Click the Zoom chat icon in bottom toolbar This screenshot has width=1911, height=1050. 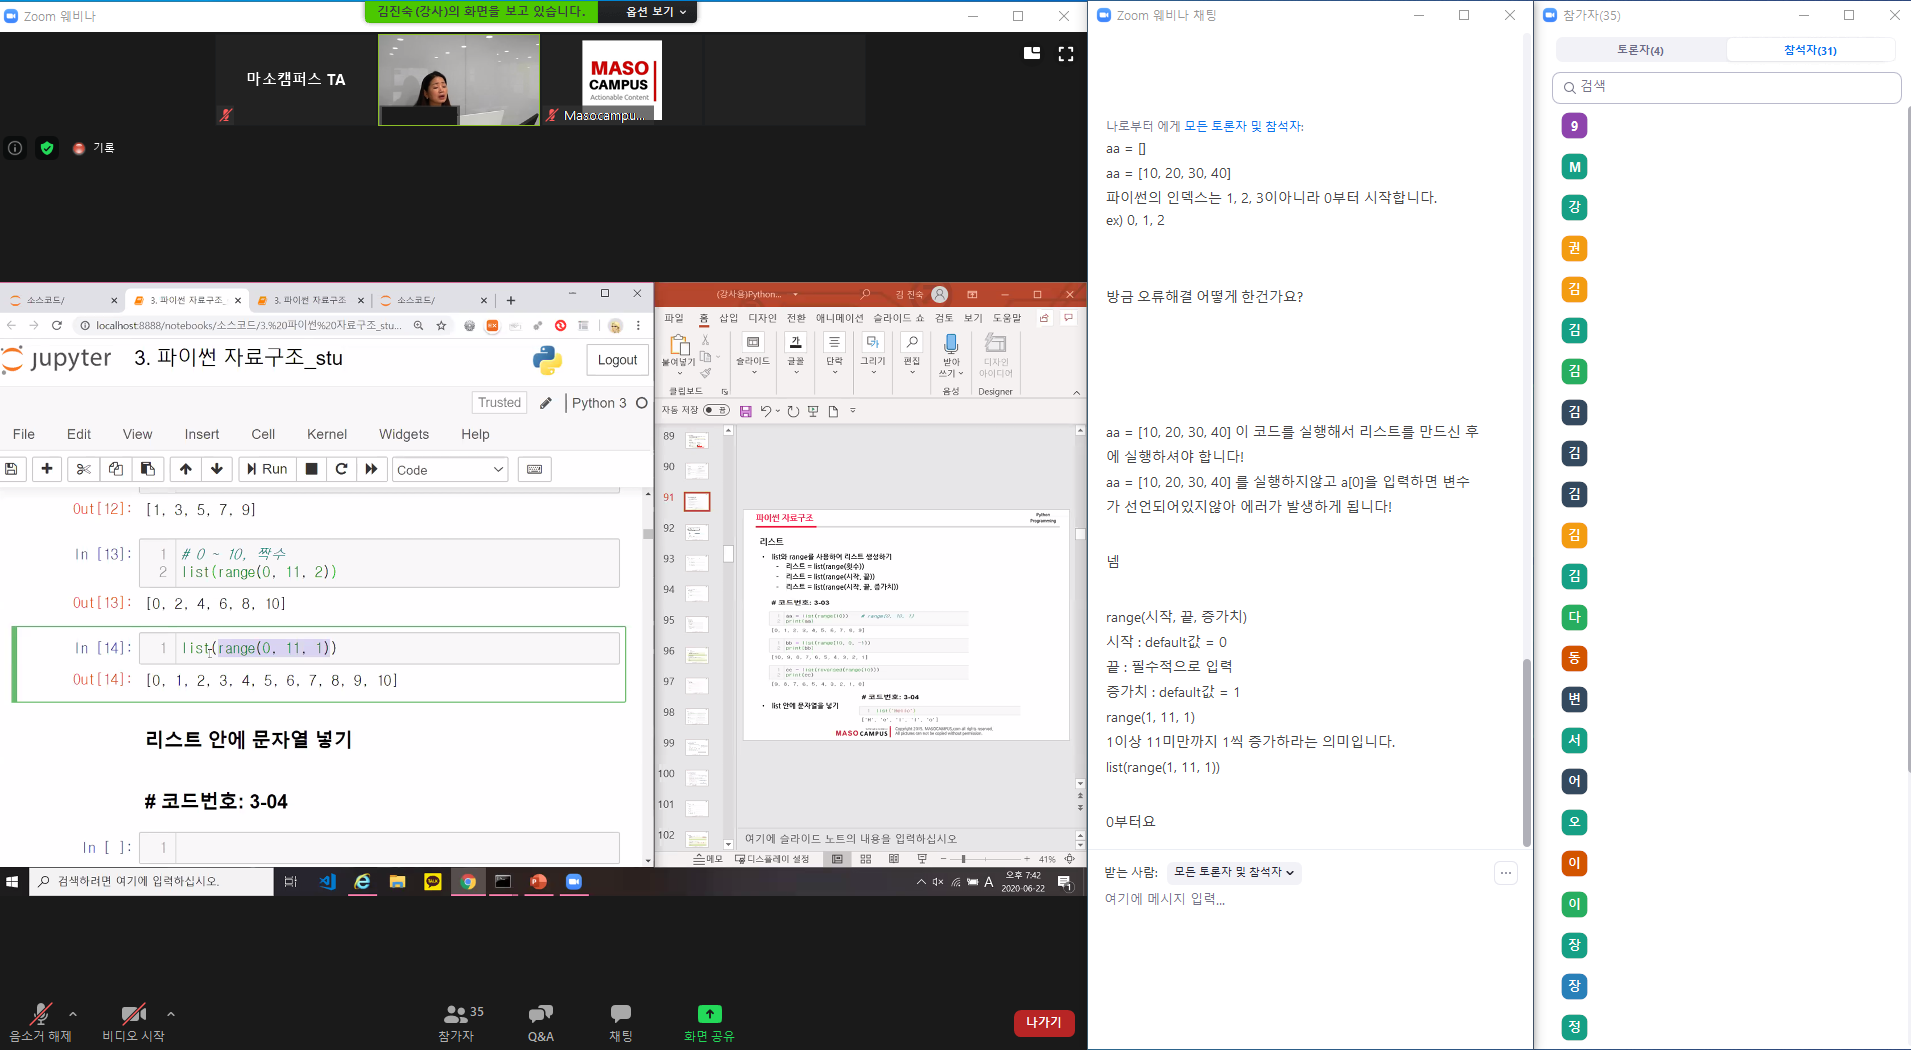point(620,1015)
